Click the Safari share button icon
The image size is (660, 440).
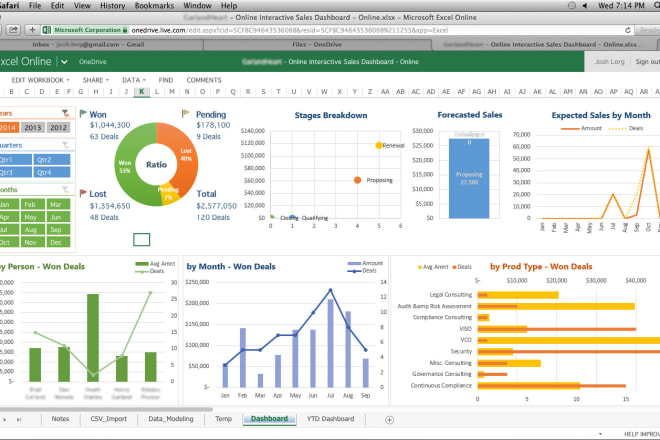(13, 30)
